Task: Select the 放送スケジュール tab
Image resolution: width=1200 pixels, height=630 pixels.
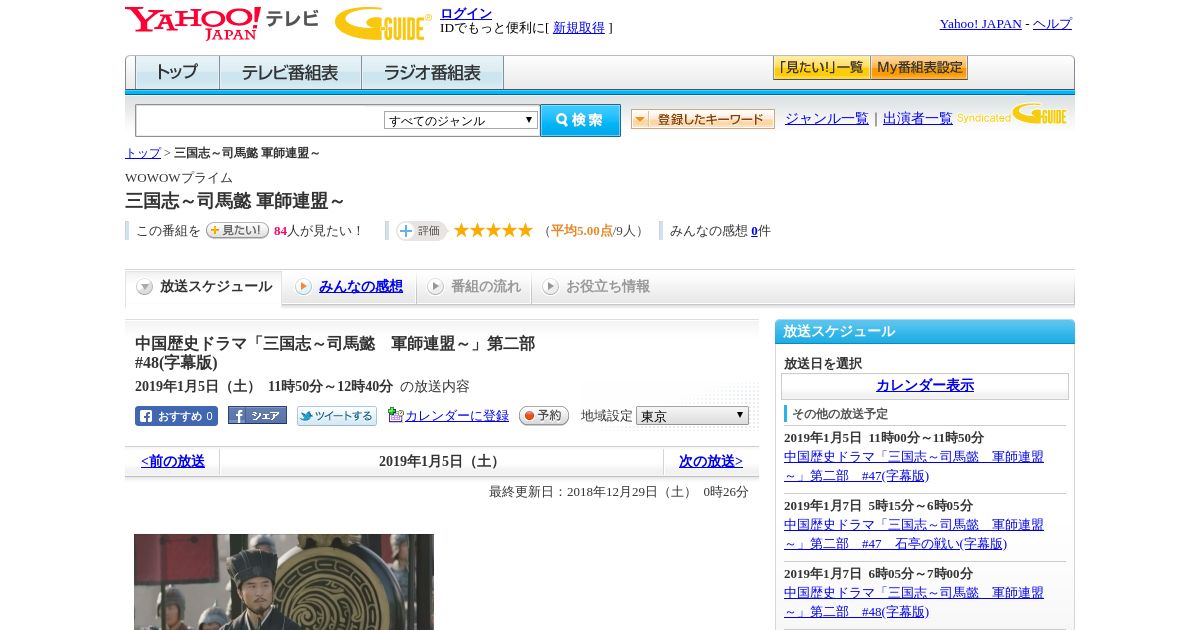Action: point(204,287)
